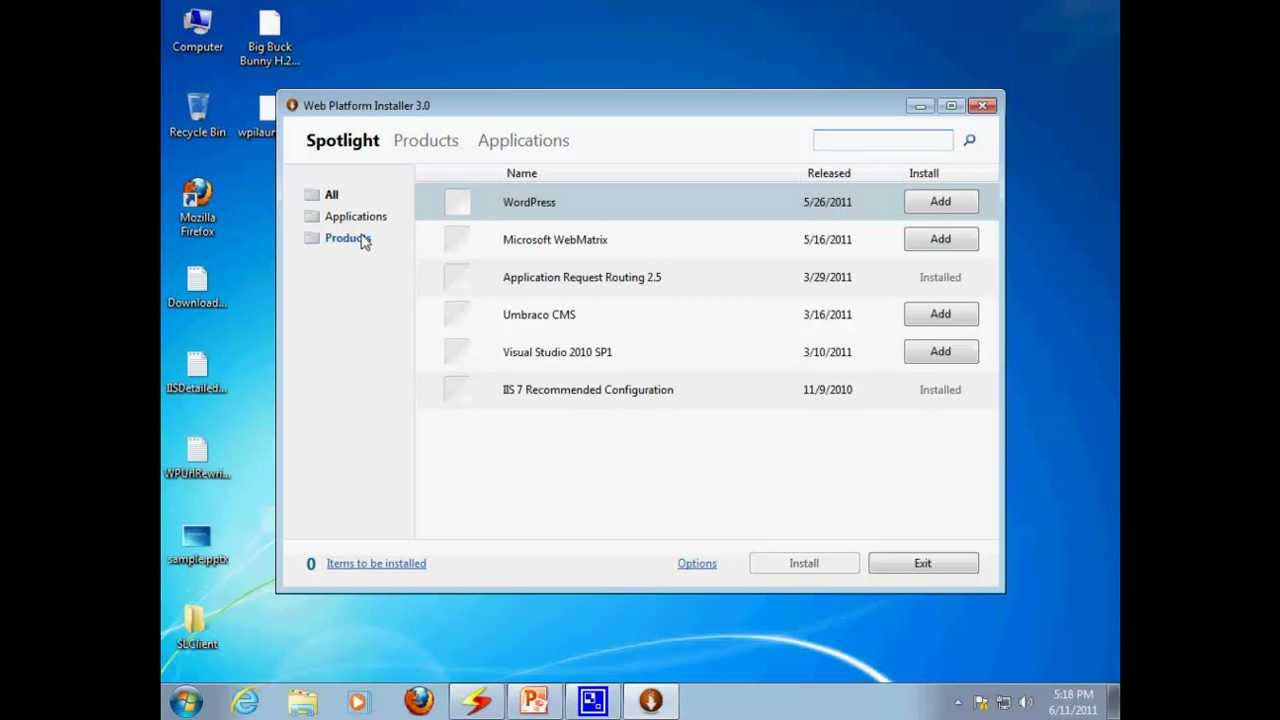The width and height of the screenshot is (1280, 720).
Task: Select Applications in the sidebar
Action: click(355, 217)
